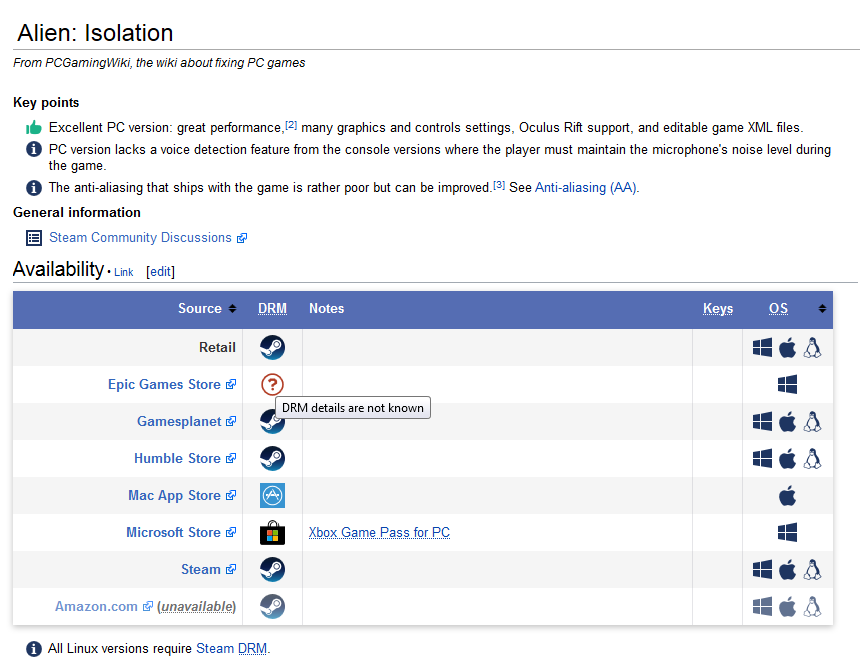Click the Steam DRM icon in Humble Store row
Viewport: 860px width, 660px height.
(x=272, y=459)
